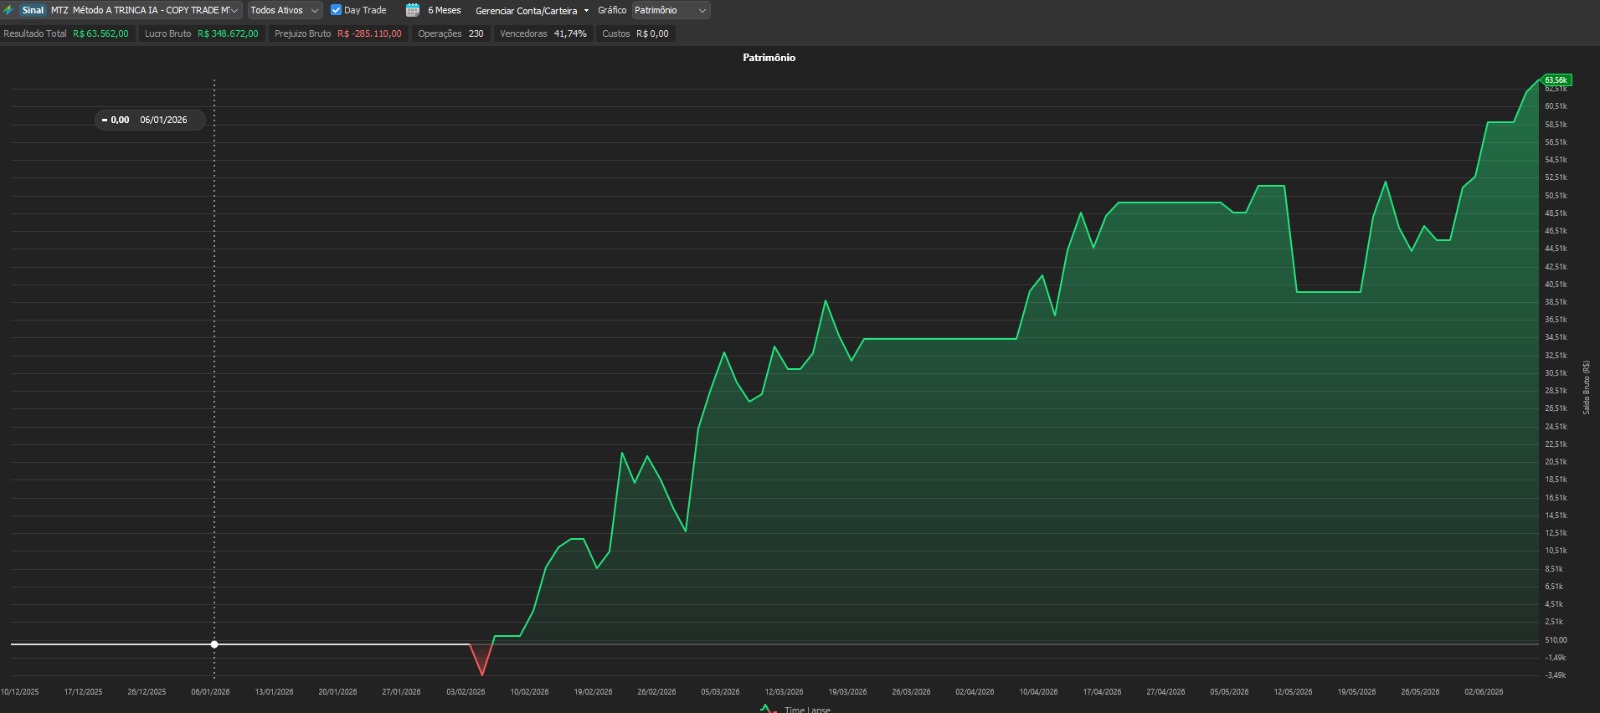
Task: Click the Time Lapse legend label
Action: (807, 709)
